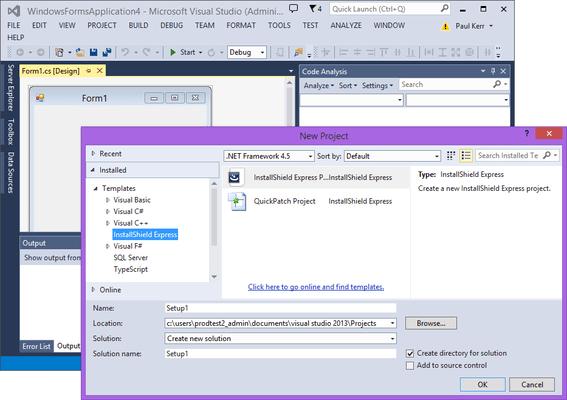Switch templates to small icons grid view
The image size is (567, 400).
point(451,156)
